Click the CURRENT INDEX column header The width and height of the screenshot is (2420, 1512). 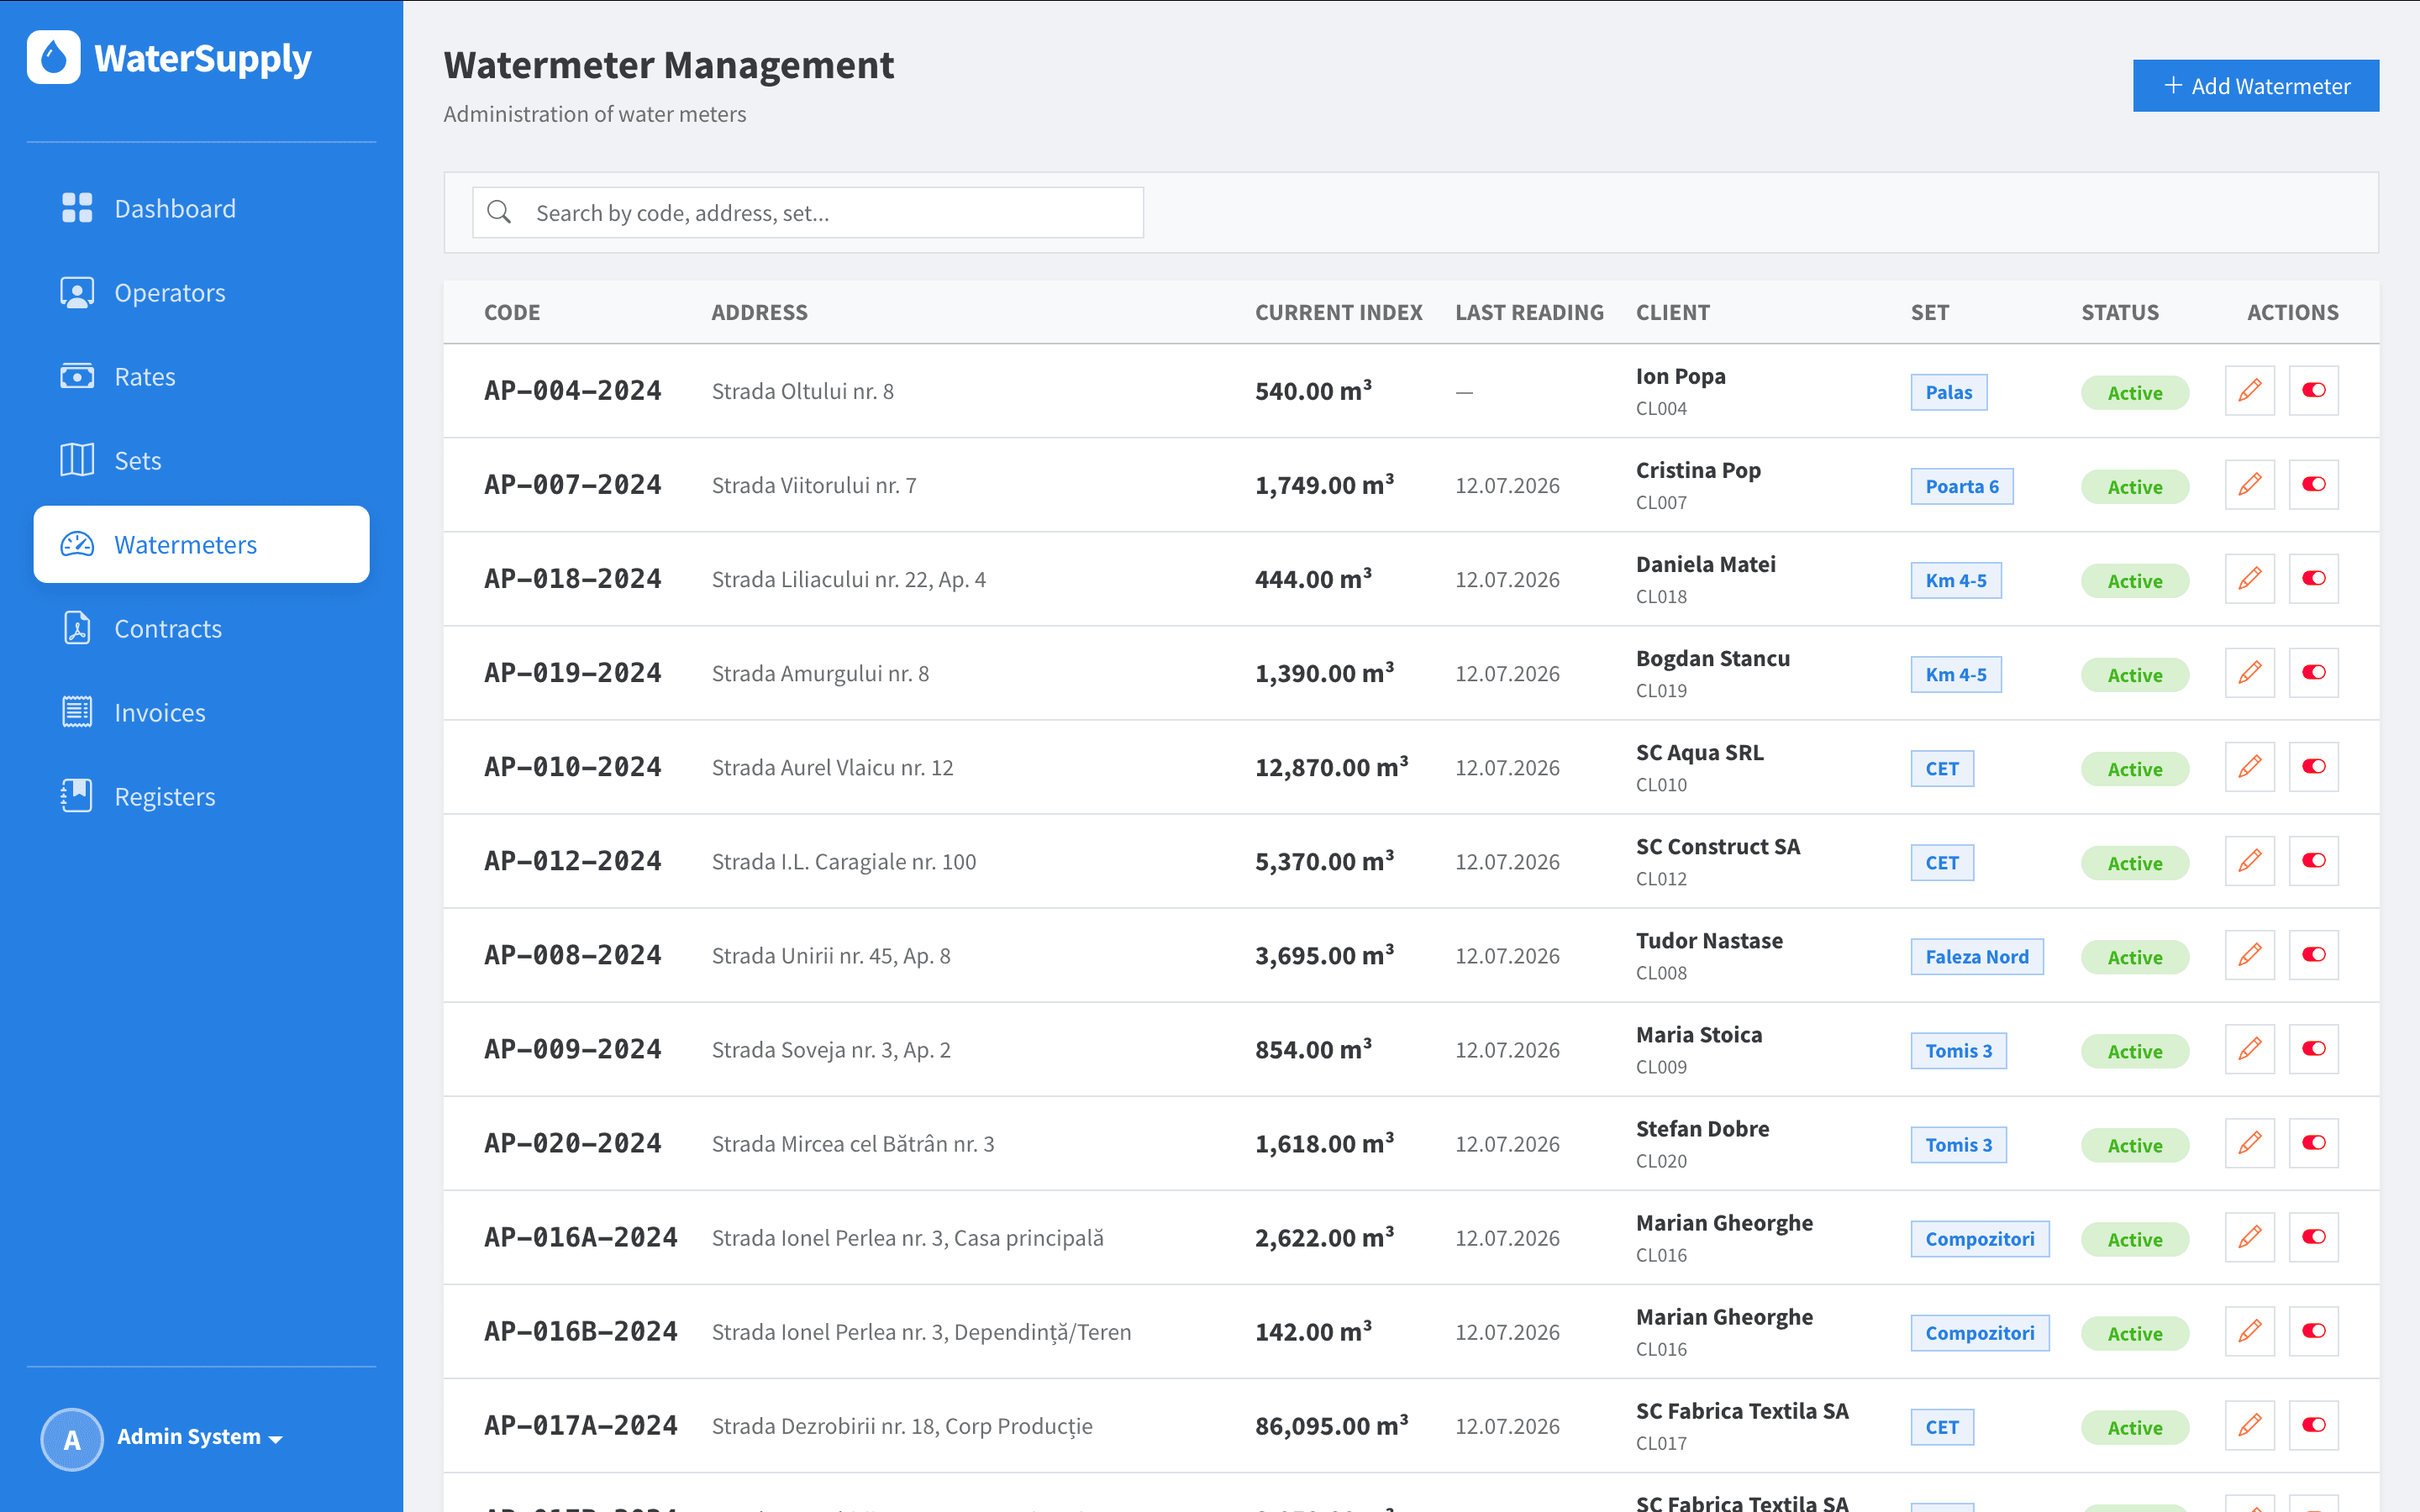(1338, 312)
